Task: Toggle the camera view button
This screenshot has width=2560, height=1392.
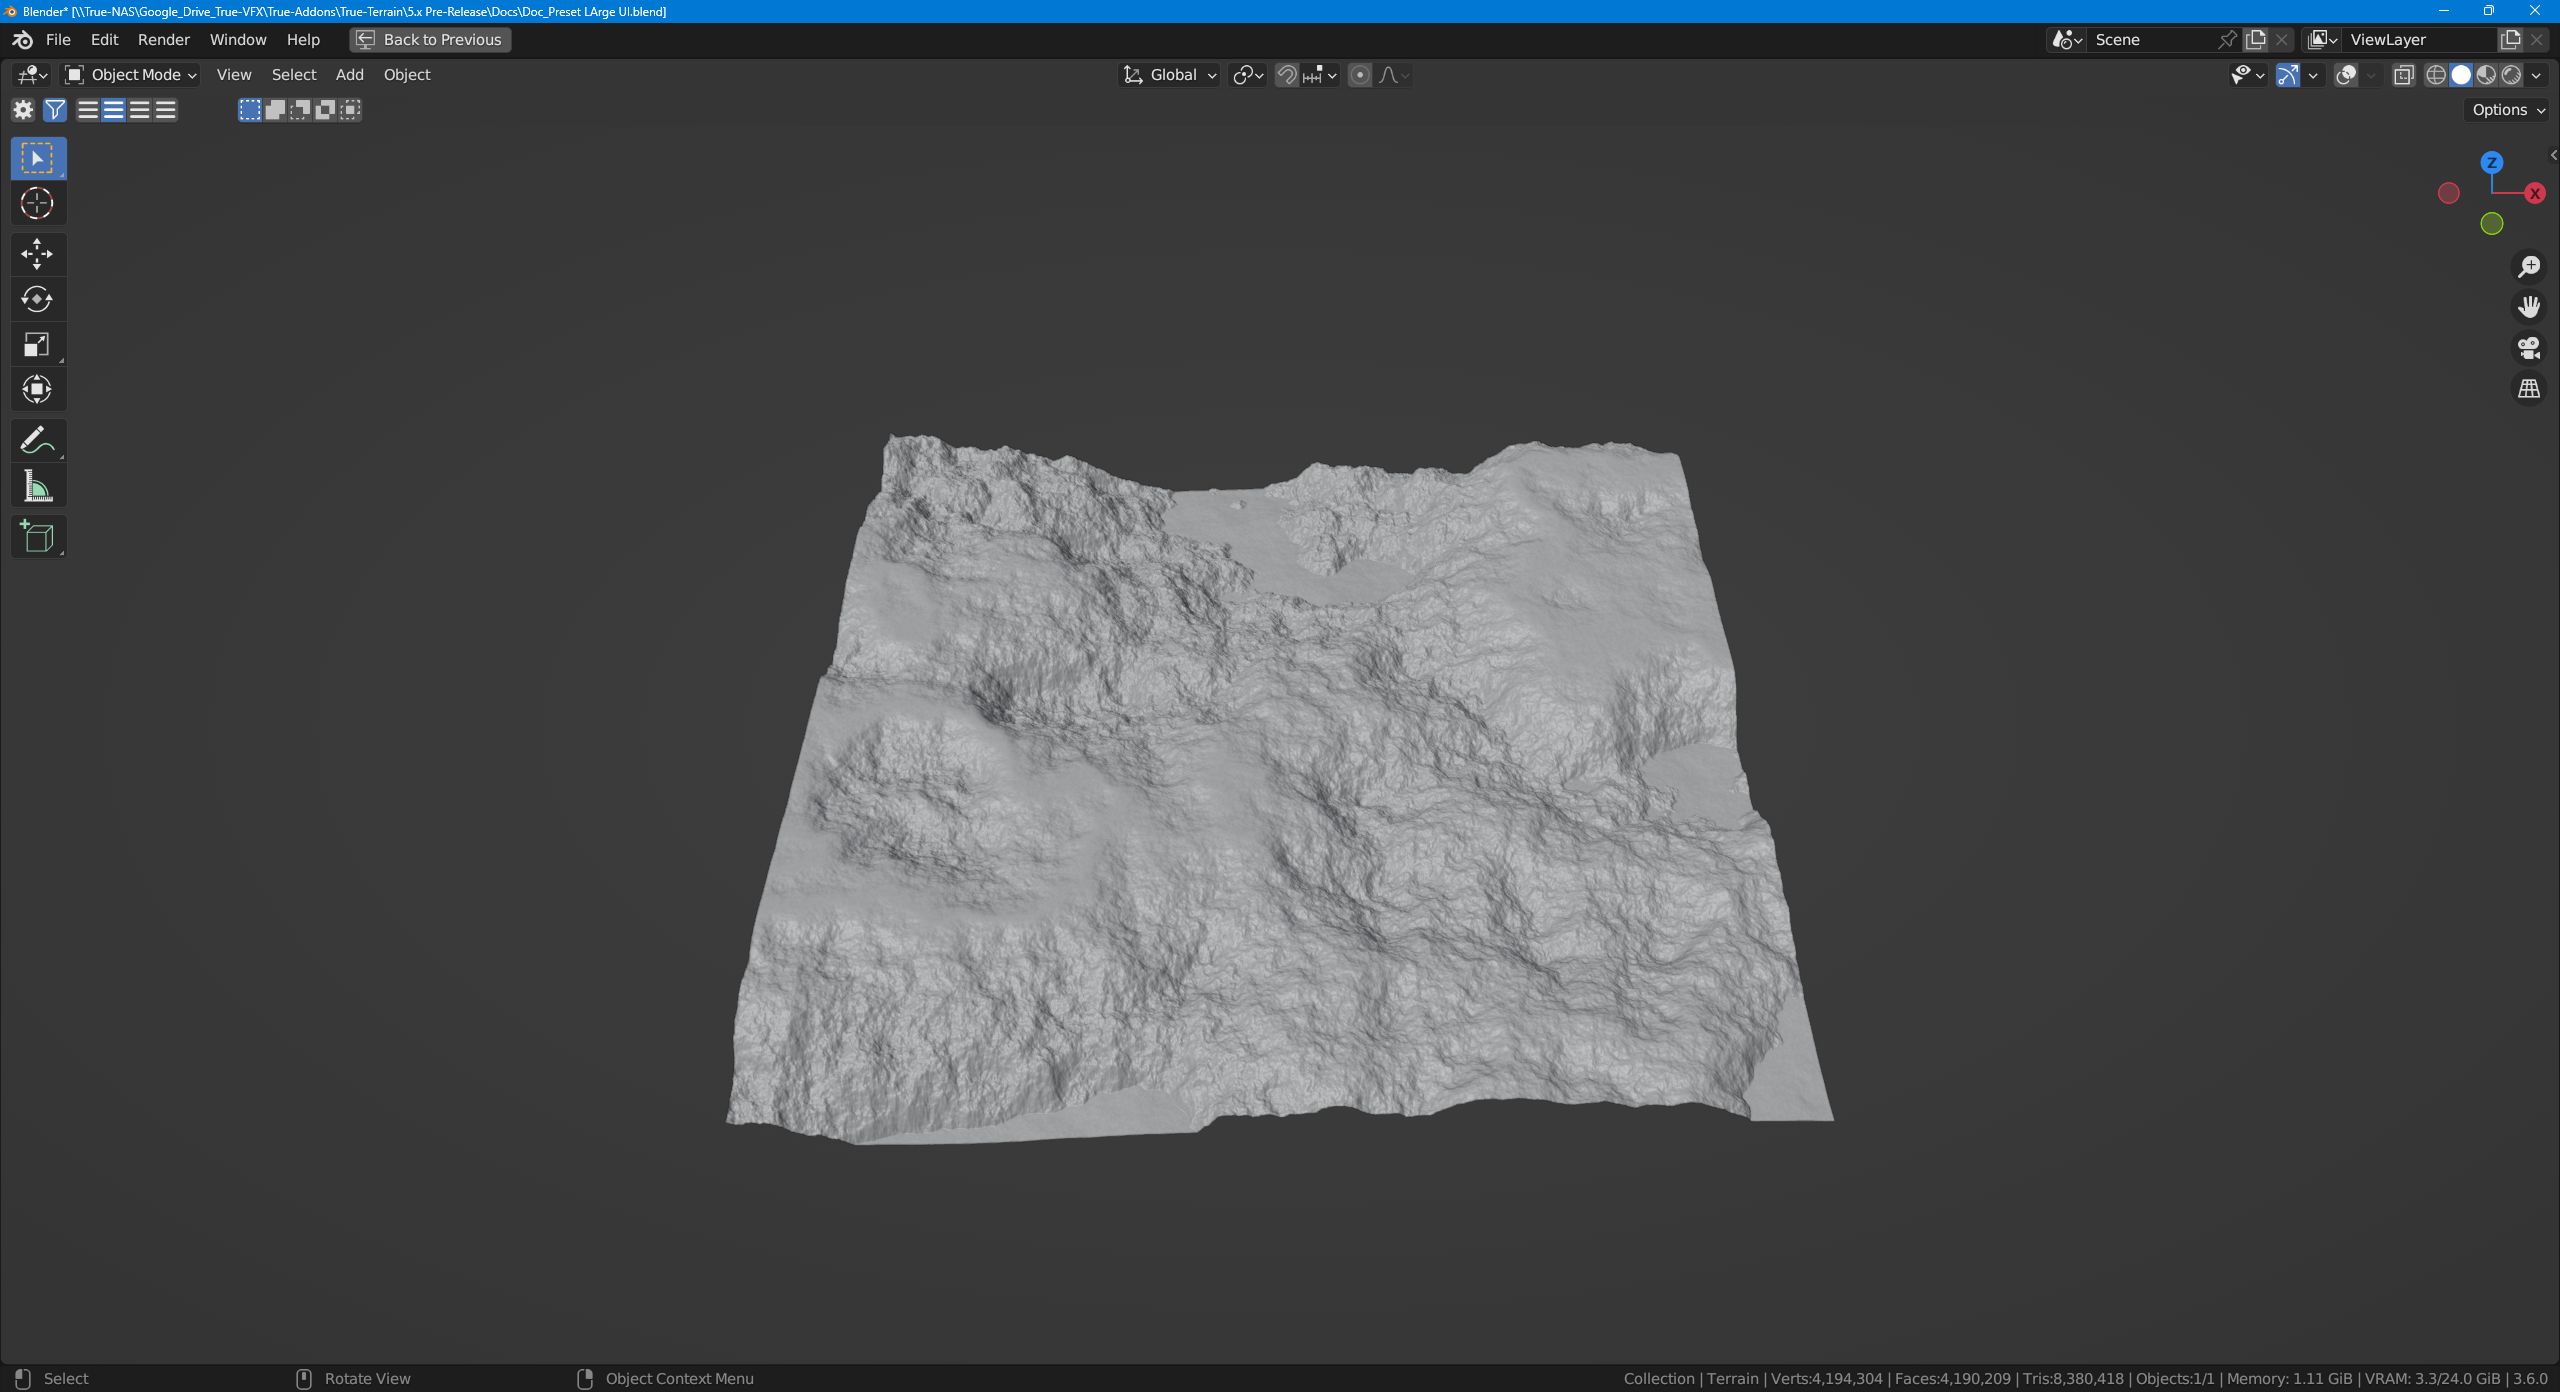Action: pos(2529,348)
